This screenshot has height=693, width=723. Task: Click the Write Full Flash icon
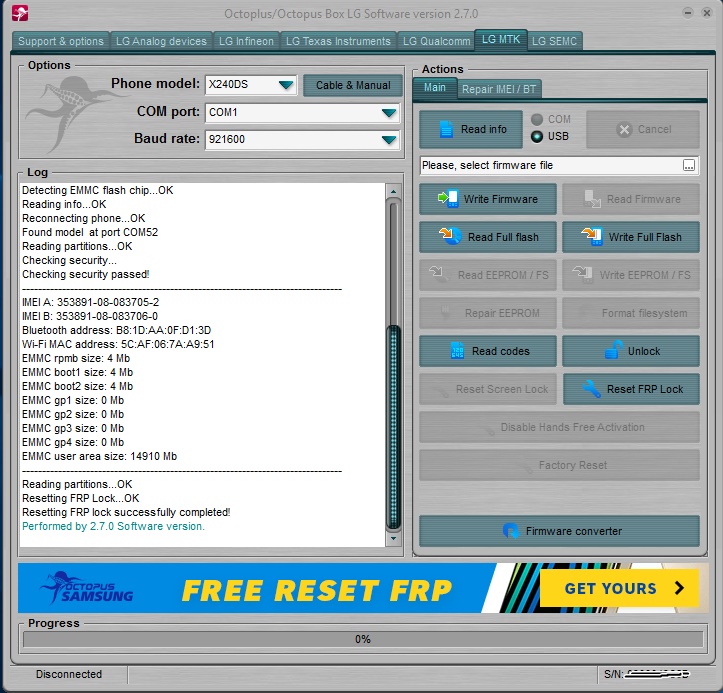pos(592,236)
